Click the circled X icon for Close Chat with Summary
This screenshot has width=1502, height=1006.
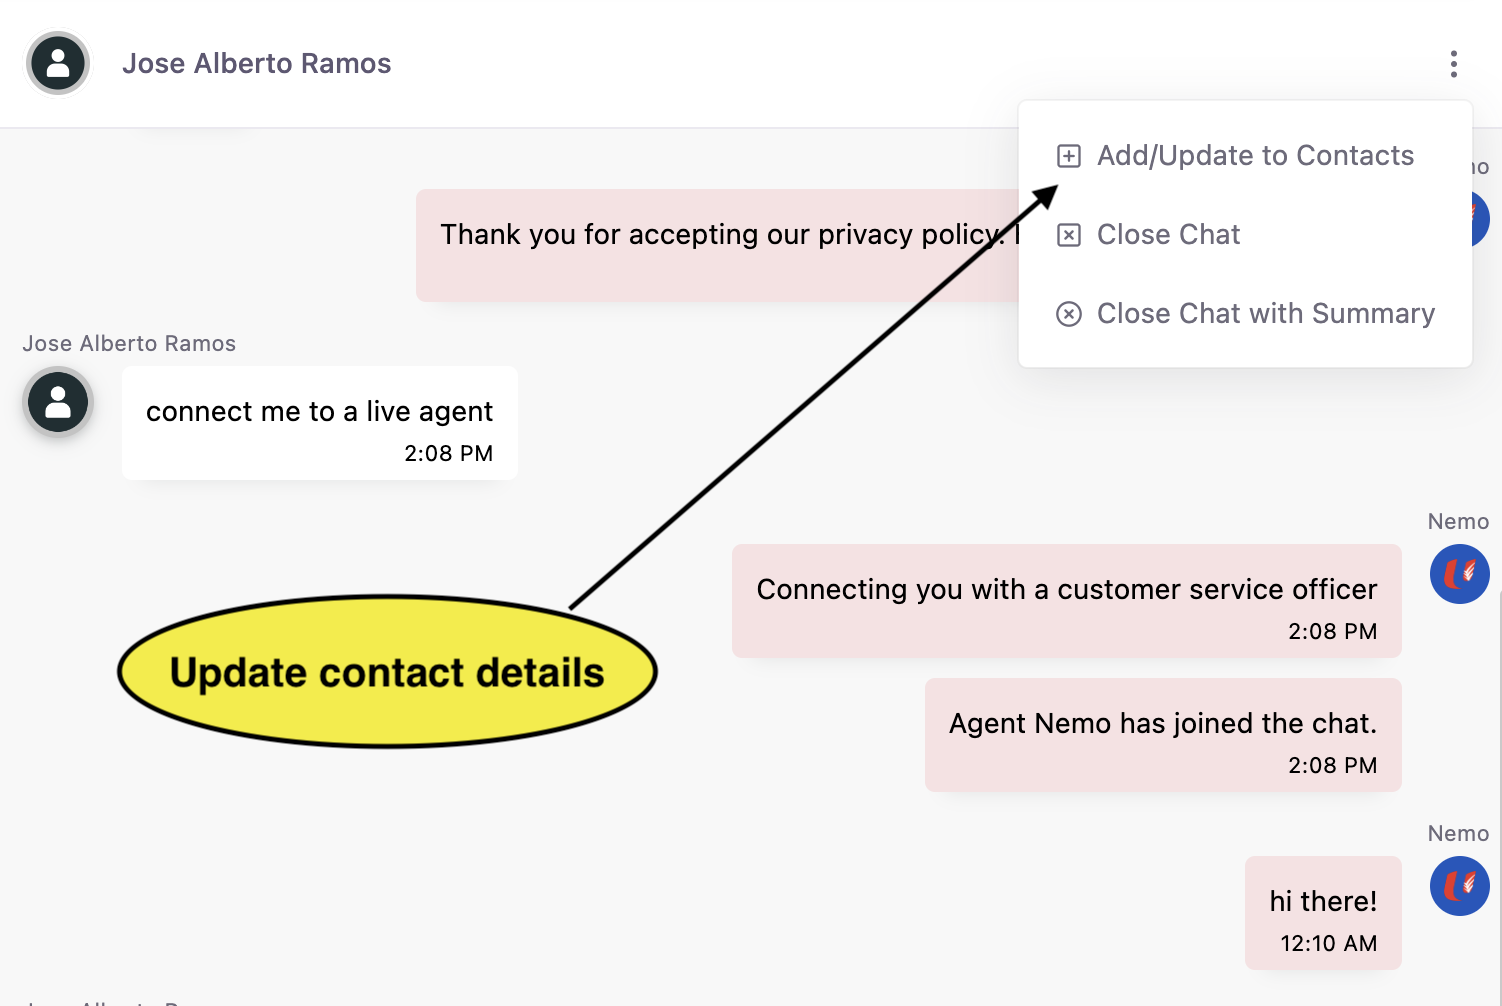tap(1069, 313)
